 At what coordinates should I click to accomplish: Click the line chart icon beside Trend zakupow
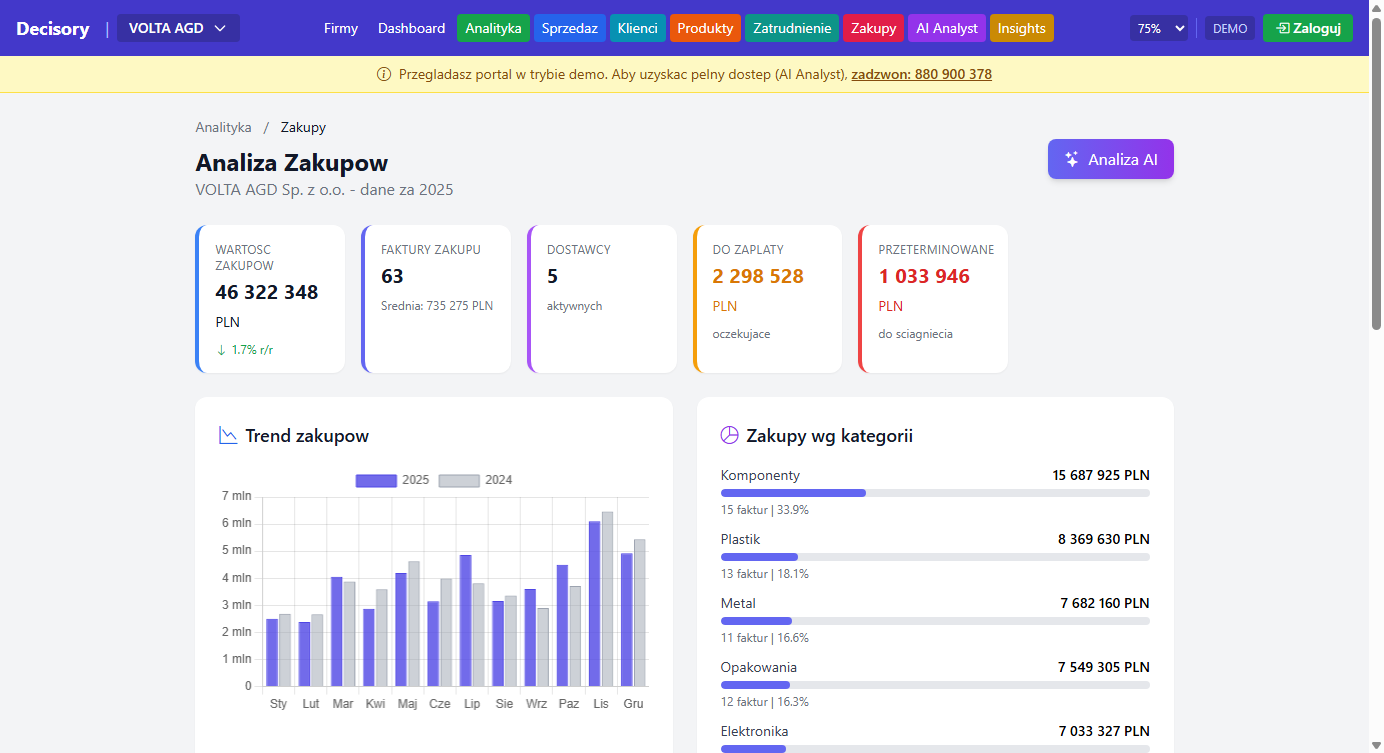pos(228,435)
